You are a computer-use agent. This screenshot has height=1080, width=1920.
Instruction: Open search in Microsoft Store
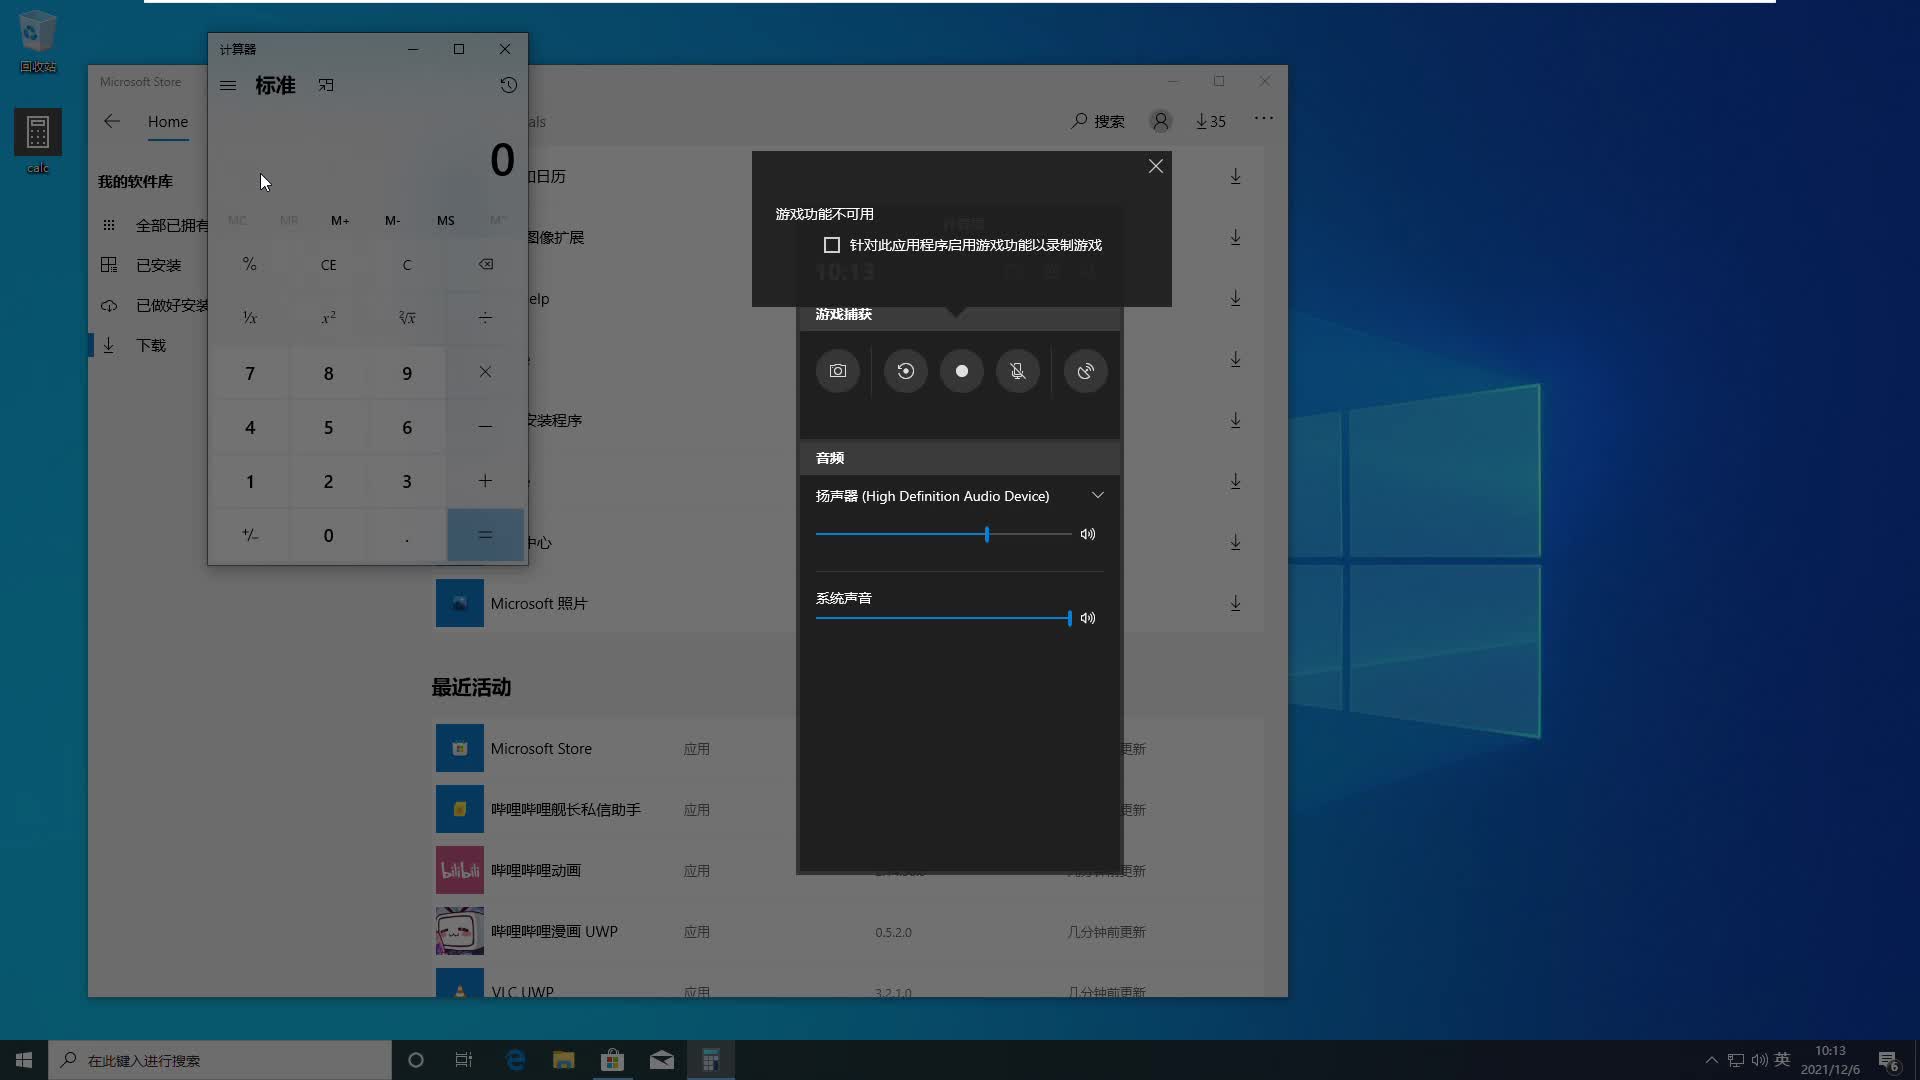(1098, 121)
